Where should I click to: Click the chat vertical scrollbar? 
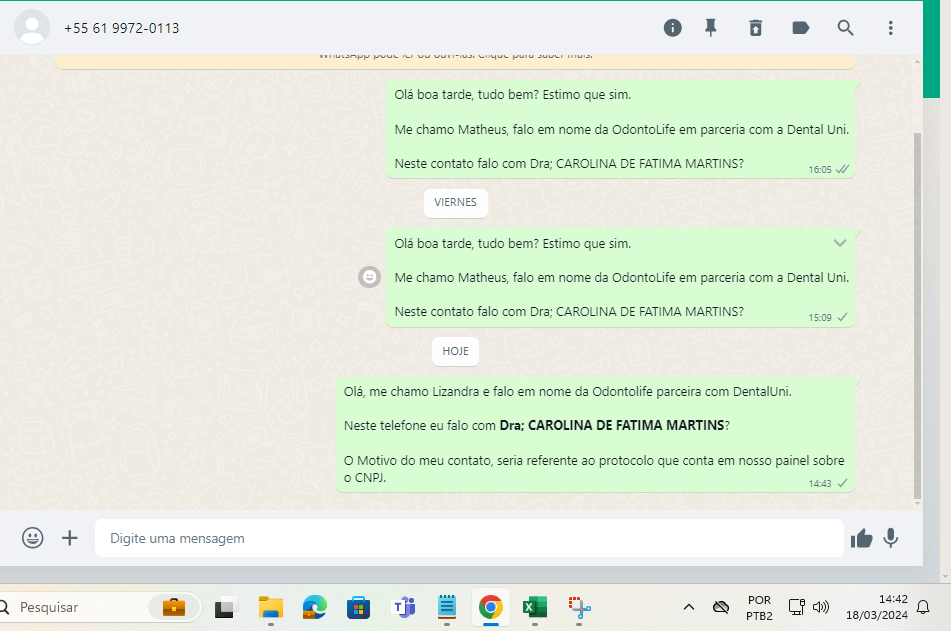917,314
